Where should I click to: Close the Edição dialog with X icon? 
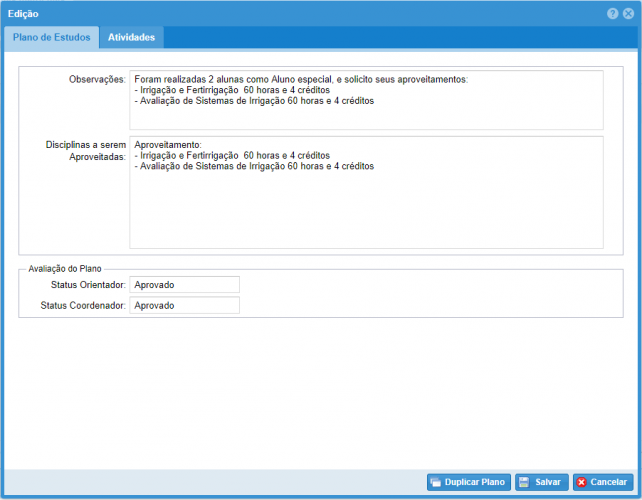click(627, 13)
